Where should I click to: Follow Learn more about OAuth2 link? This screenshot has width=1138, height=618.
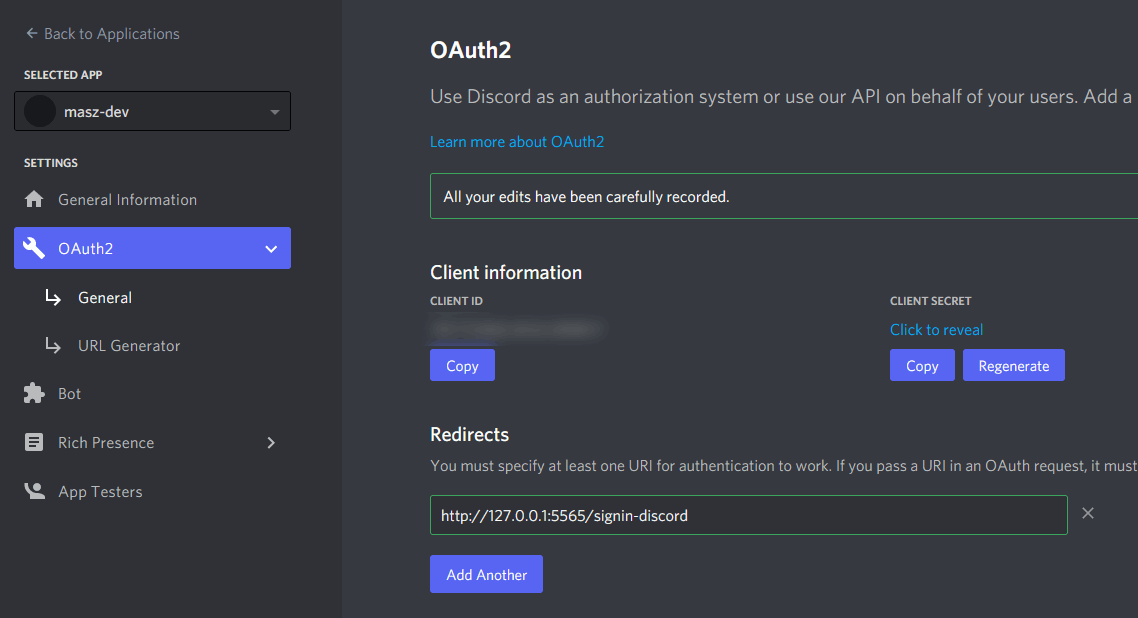click(x=517, y=141)
